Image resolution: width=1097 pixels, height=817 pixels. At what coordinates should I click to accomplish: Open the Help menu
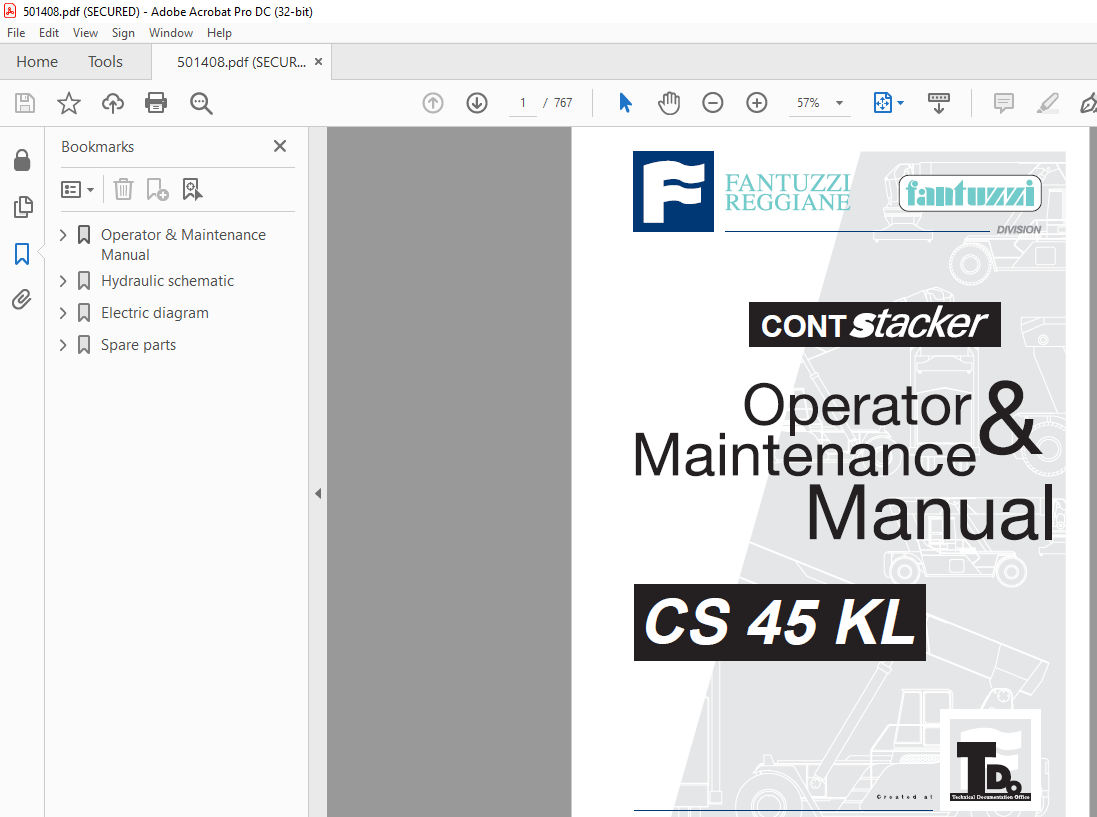pos(219,33)
